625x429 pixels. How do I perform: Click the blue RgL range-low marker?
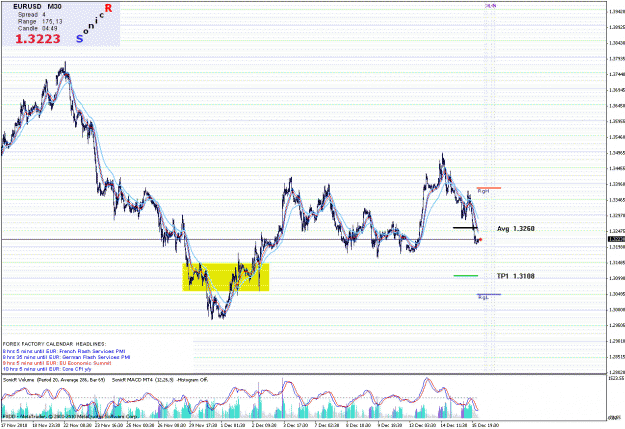tap(489, 295)
